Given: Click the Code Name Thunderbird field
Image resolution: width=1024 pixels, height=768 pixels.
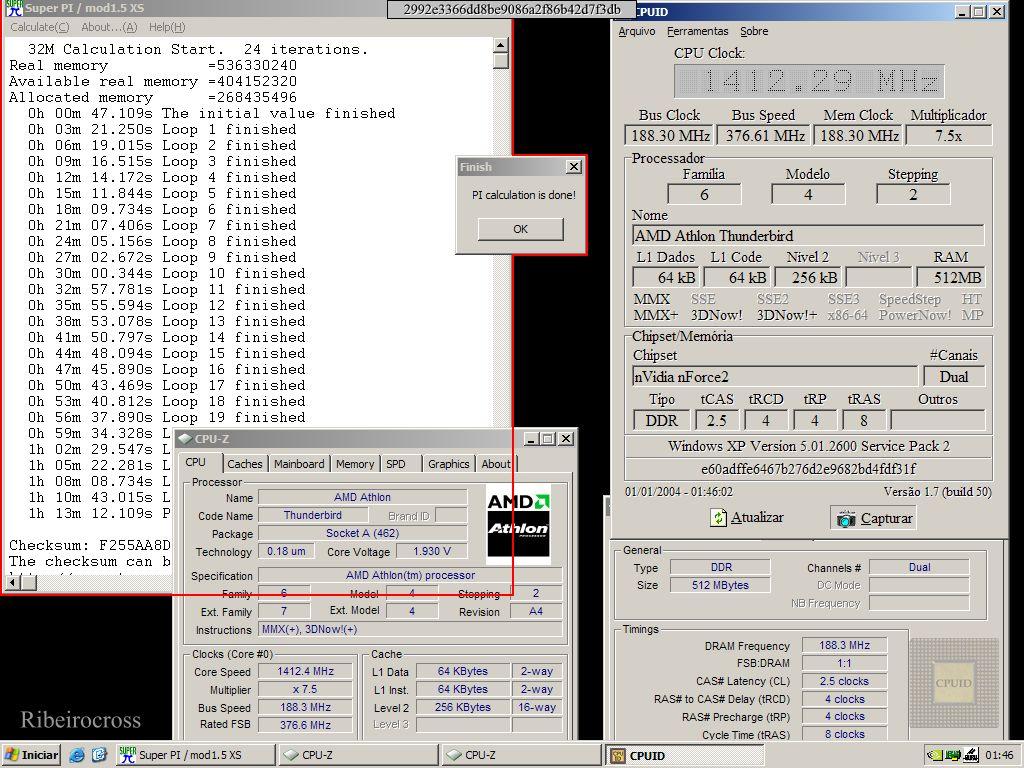Looking at the screenshot, I should pos(312,515).
